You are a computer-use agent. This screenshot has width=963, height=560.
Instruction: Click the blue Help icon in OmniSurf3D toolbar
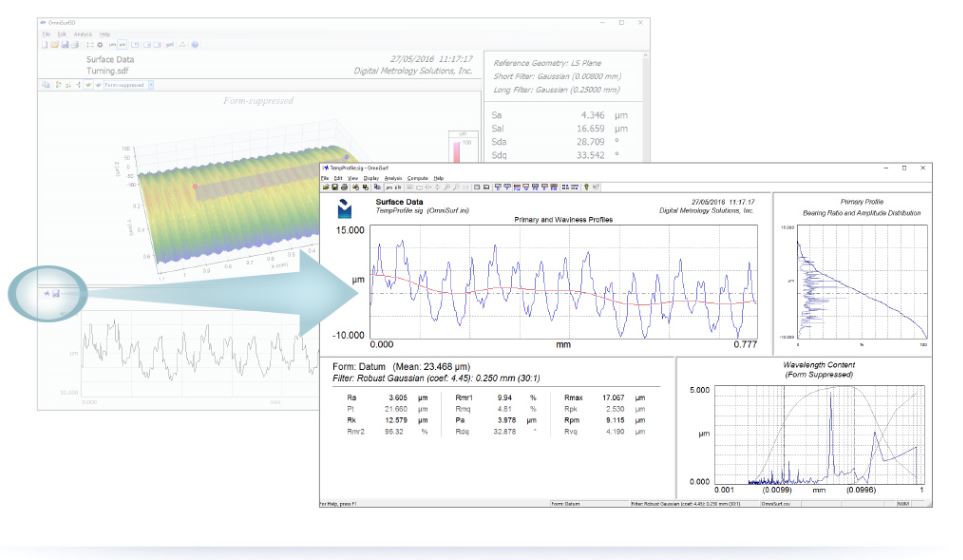pyautogui.click(x=194, y=45)
